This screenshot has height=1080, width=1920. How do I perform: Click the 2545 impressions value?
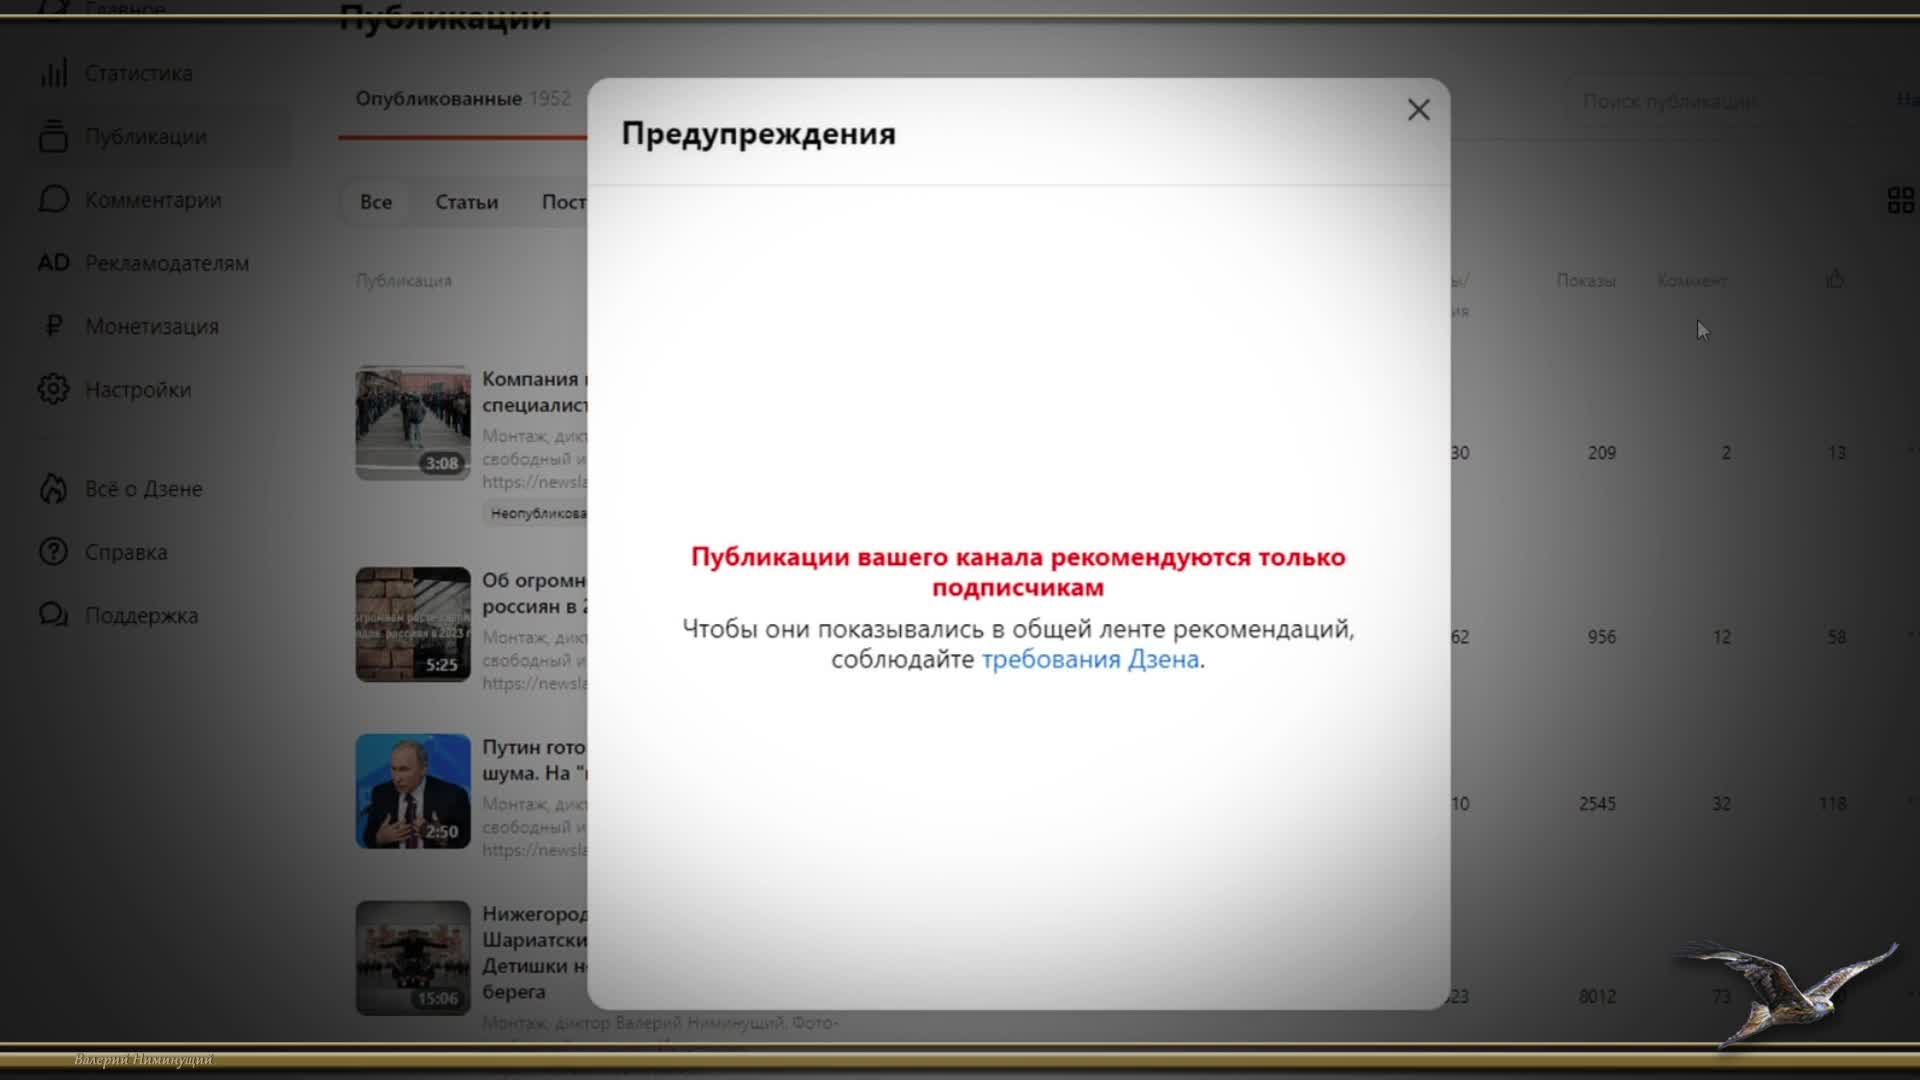[1597, 804]
